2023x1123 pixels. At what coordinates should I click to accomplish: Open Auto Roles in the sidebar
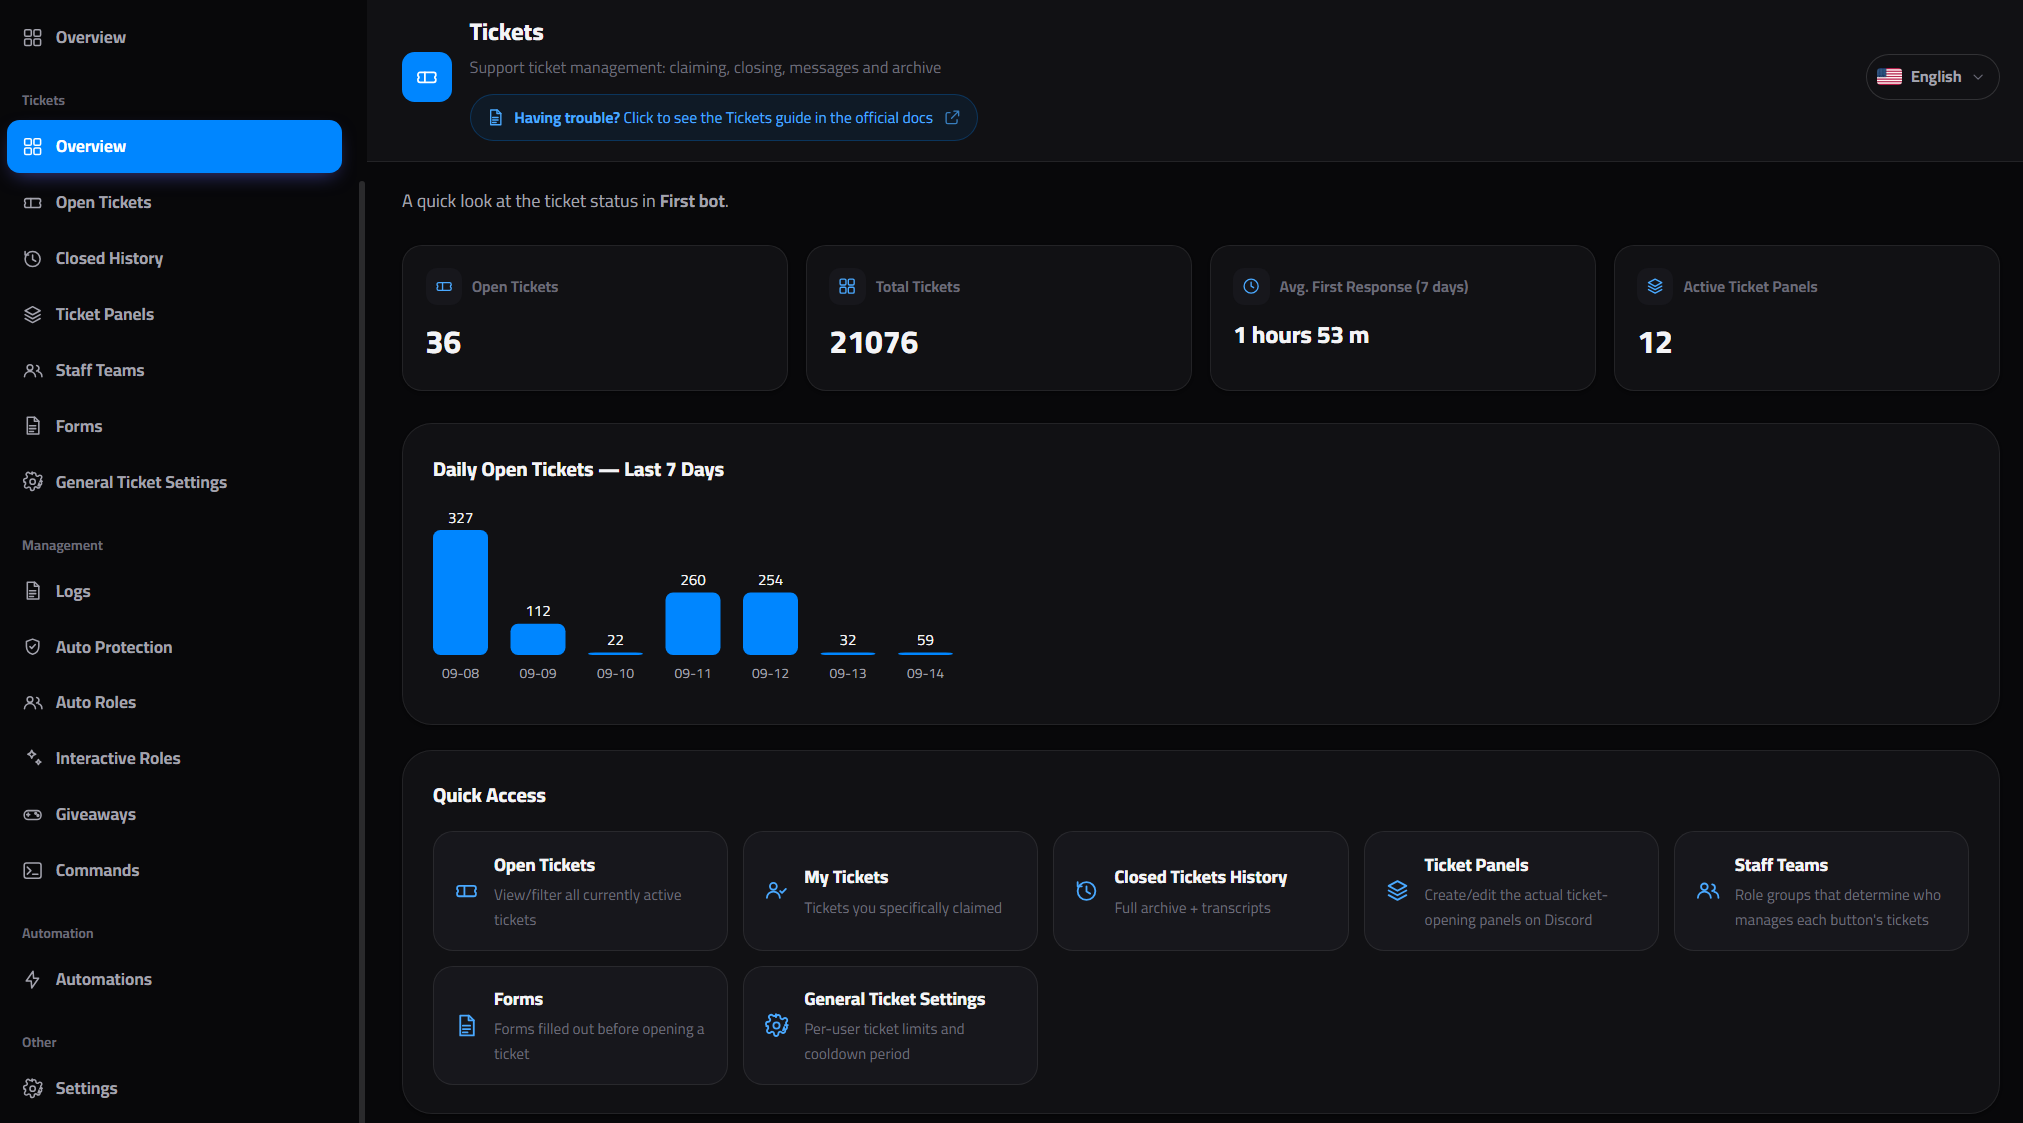(174, 702)
